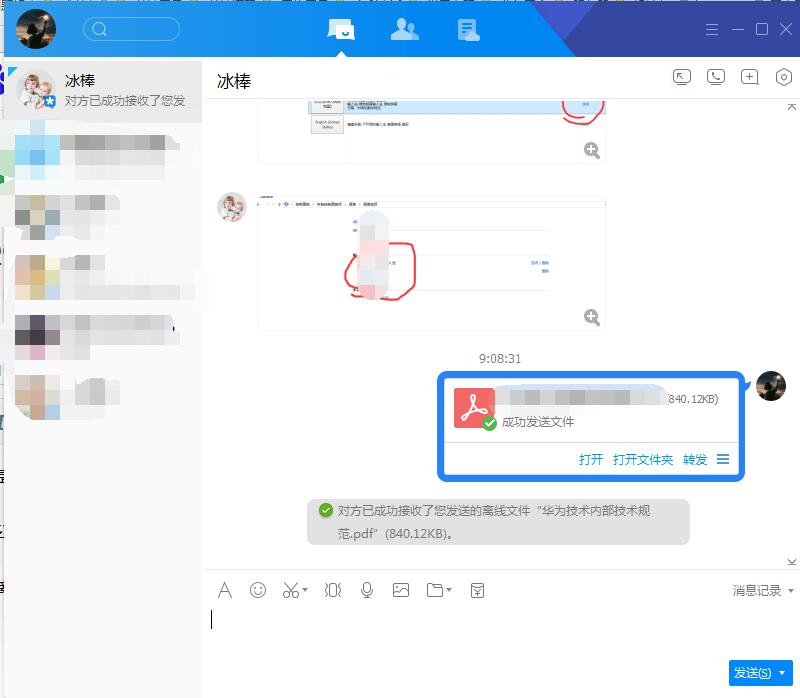Open the image sending icon

coord(400,590)
